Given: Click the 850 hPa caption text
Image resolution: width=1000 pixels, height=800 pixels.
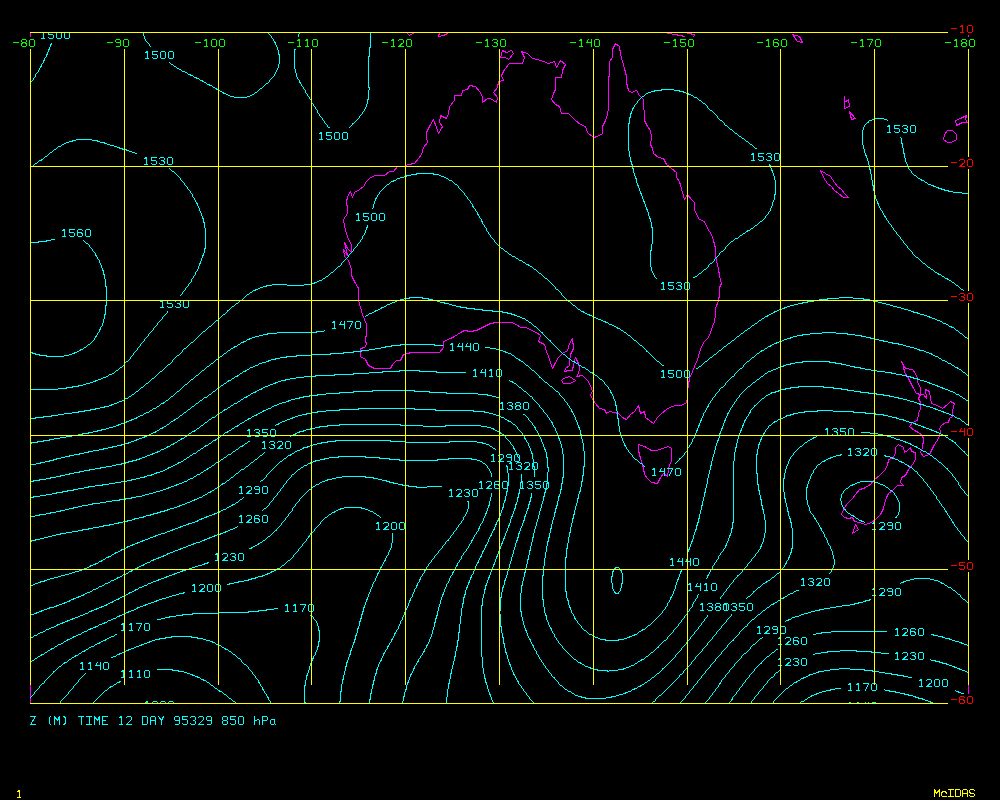Looking at the screenshot, I should click(x=249, y=720).
